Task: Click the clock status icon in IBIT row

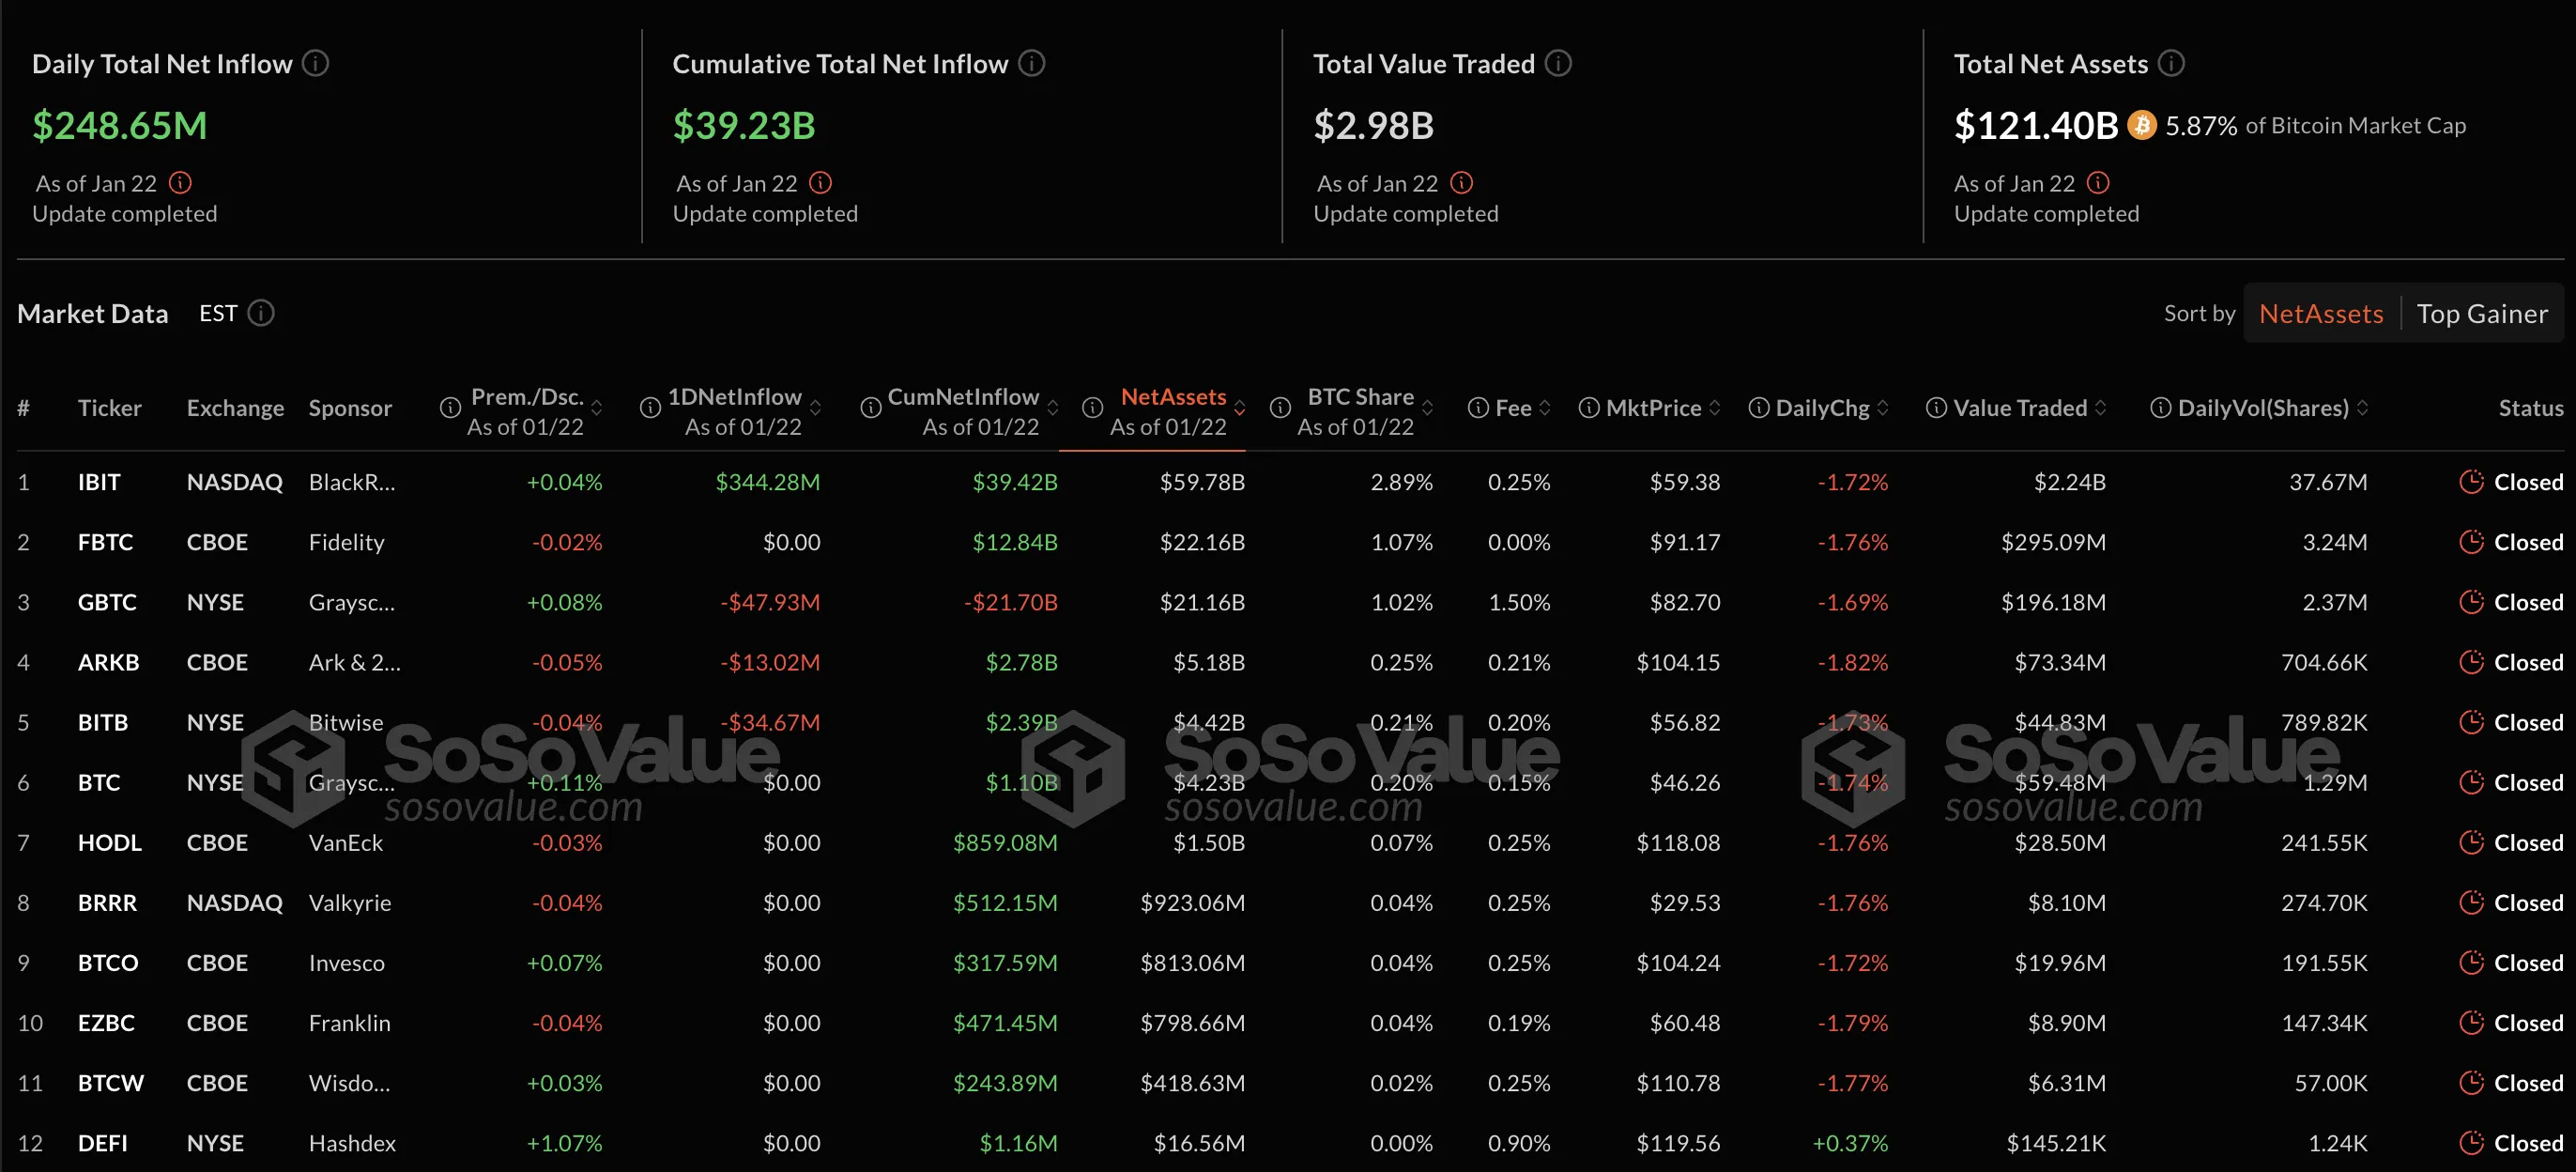Action: [x=2471, y=482]
